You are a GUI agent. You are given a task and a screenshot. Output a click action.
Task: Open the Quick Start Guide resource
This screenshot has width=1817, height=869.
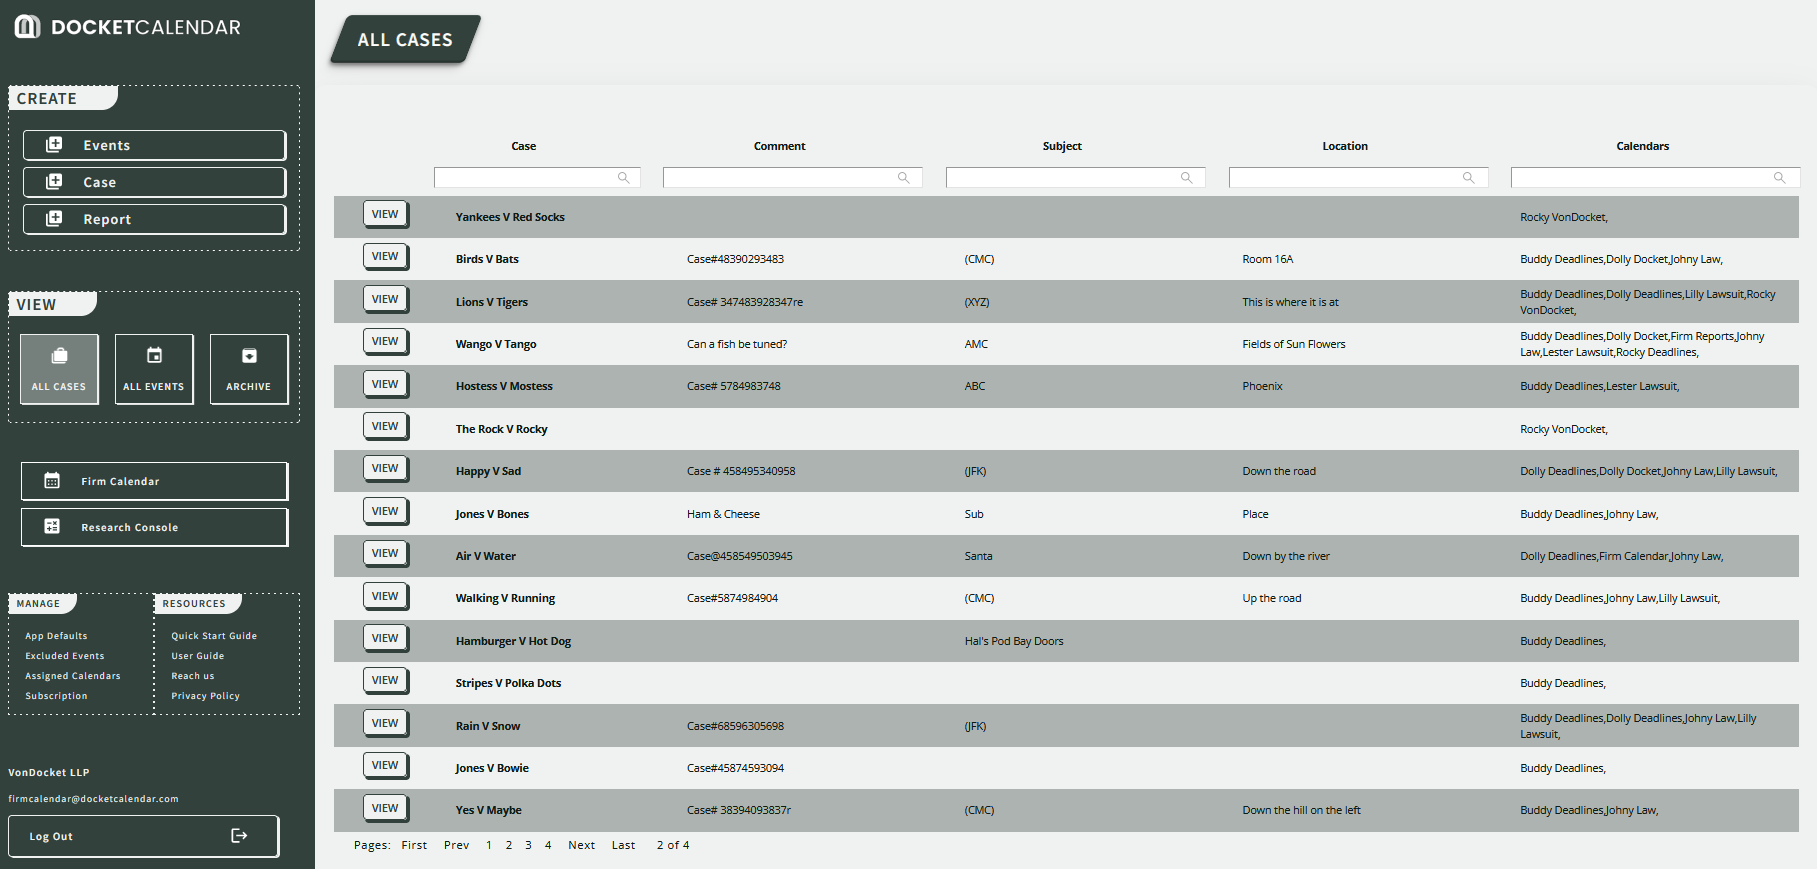(x=214, y=636)
